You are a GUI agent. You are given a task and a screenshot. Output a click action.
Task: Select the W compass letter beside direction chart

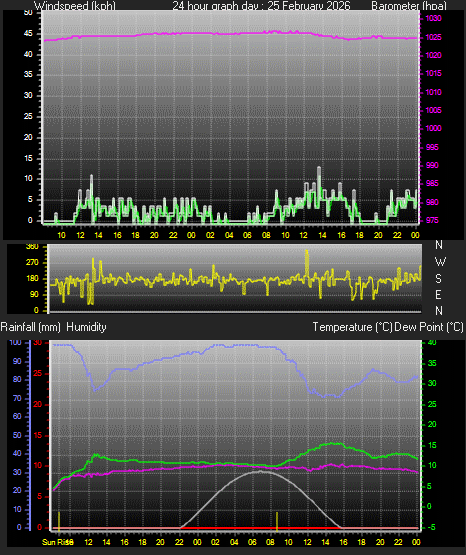440,262
